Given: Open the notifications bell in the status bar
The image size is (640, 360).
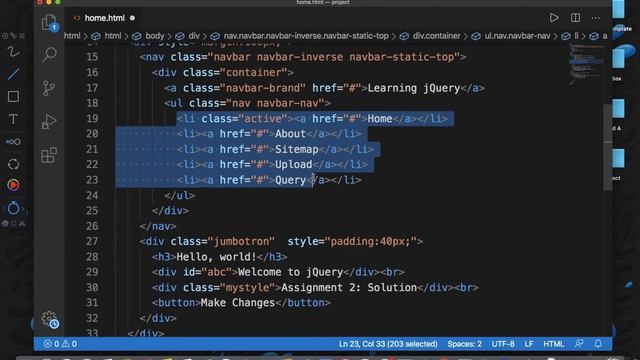Looking at the screenshot, I should (x=598, y=344).
